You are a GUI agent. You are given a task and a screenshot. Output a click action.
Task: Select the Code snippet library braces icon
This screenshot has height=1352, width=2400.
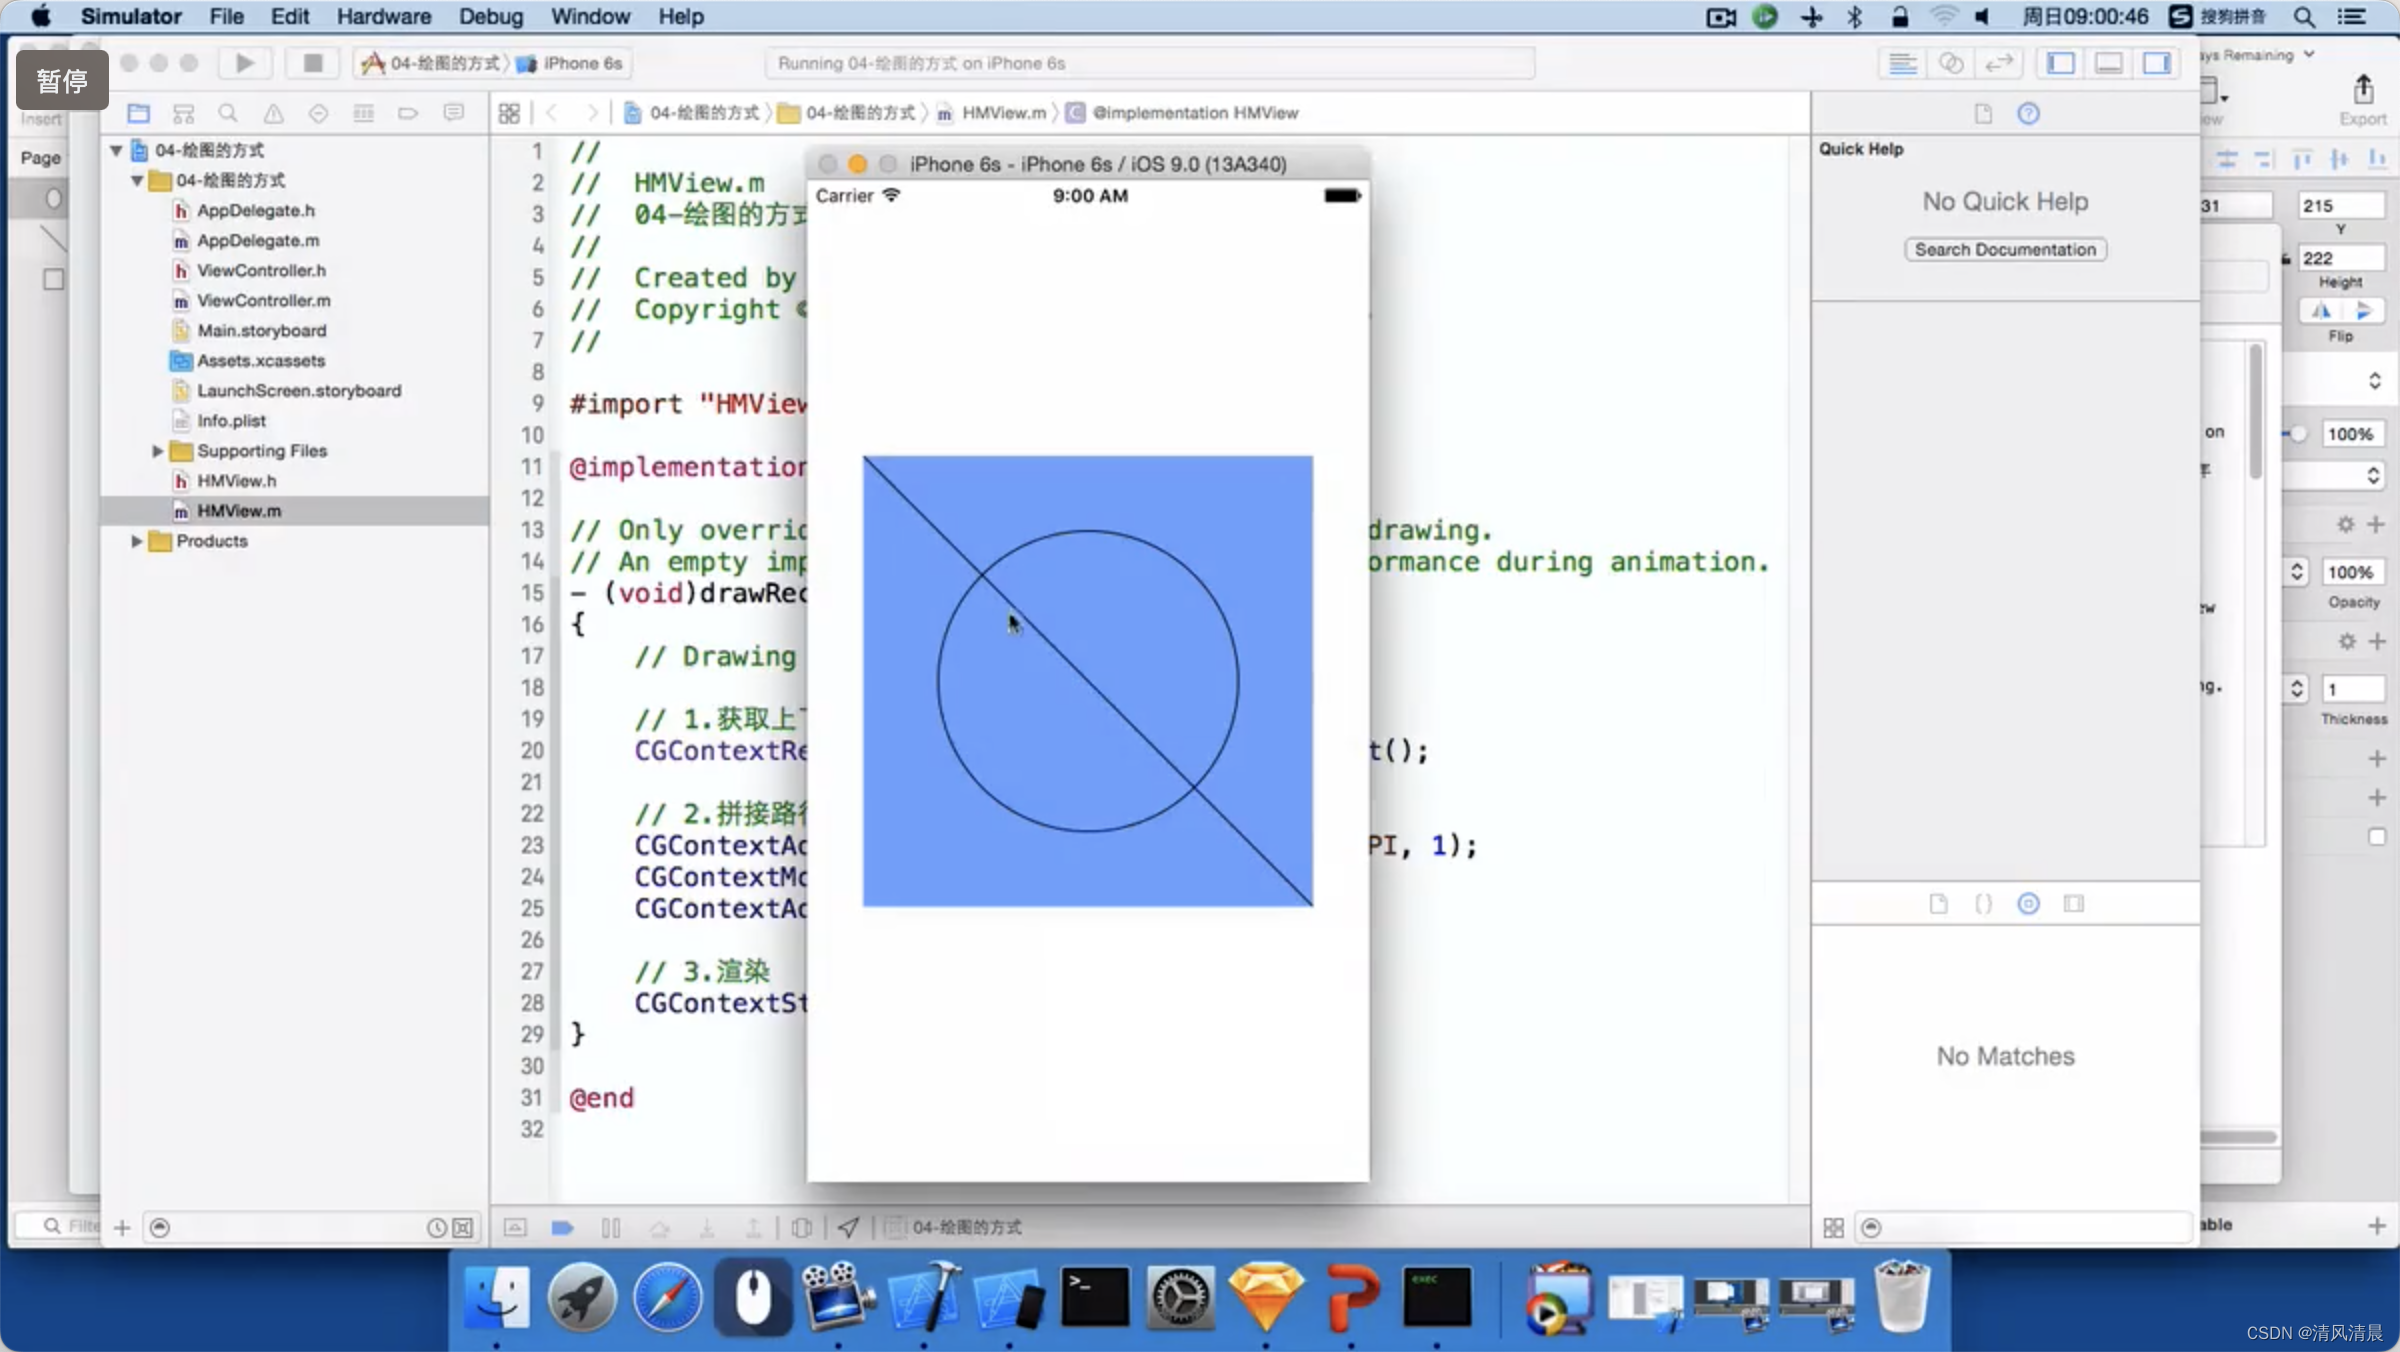click(1983, 904)
